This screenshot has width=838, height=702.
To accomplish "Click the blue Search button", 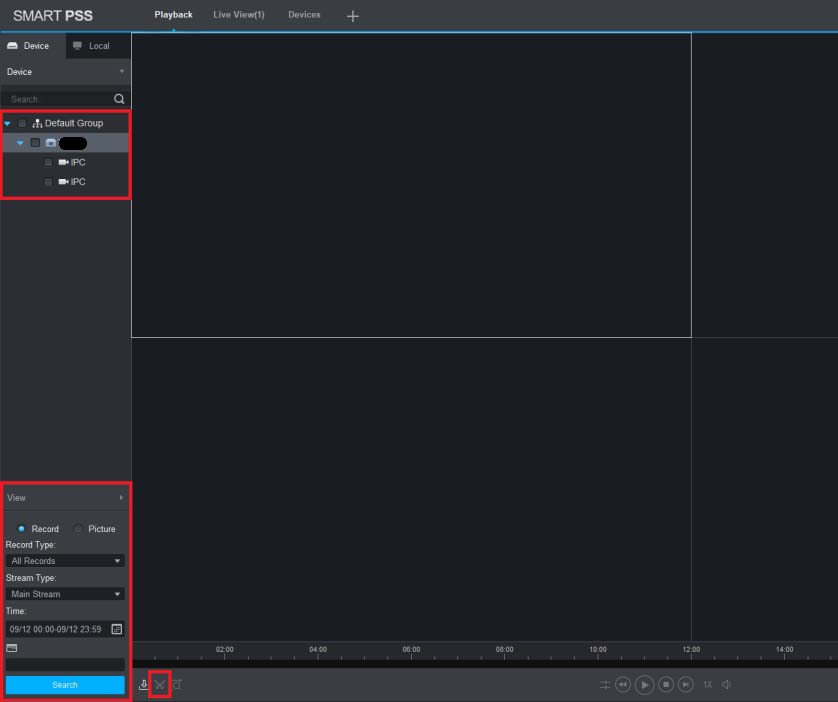I will click(x=65, y=685).
